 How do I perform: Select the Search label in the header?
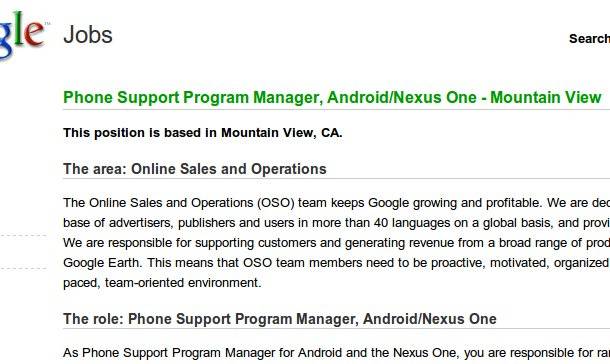point(589,38)
